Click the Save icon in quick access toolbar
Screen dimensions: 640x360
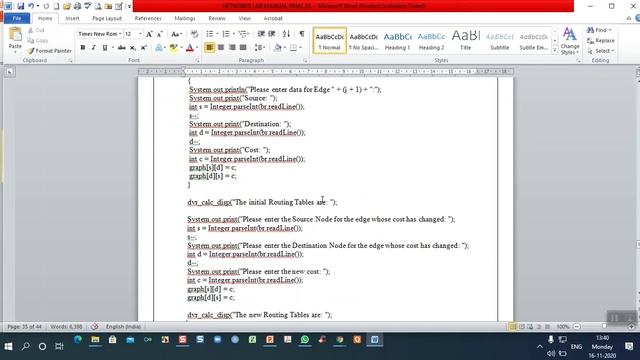pyautogui.click(x=20, y=6)
